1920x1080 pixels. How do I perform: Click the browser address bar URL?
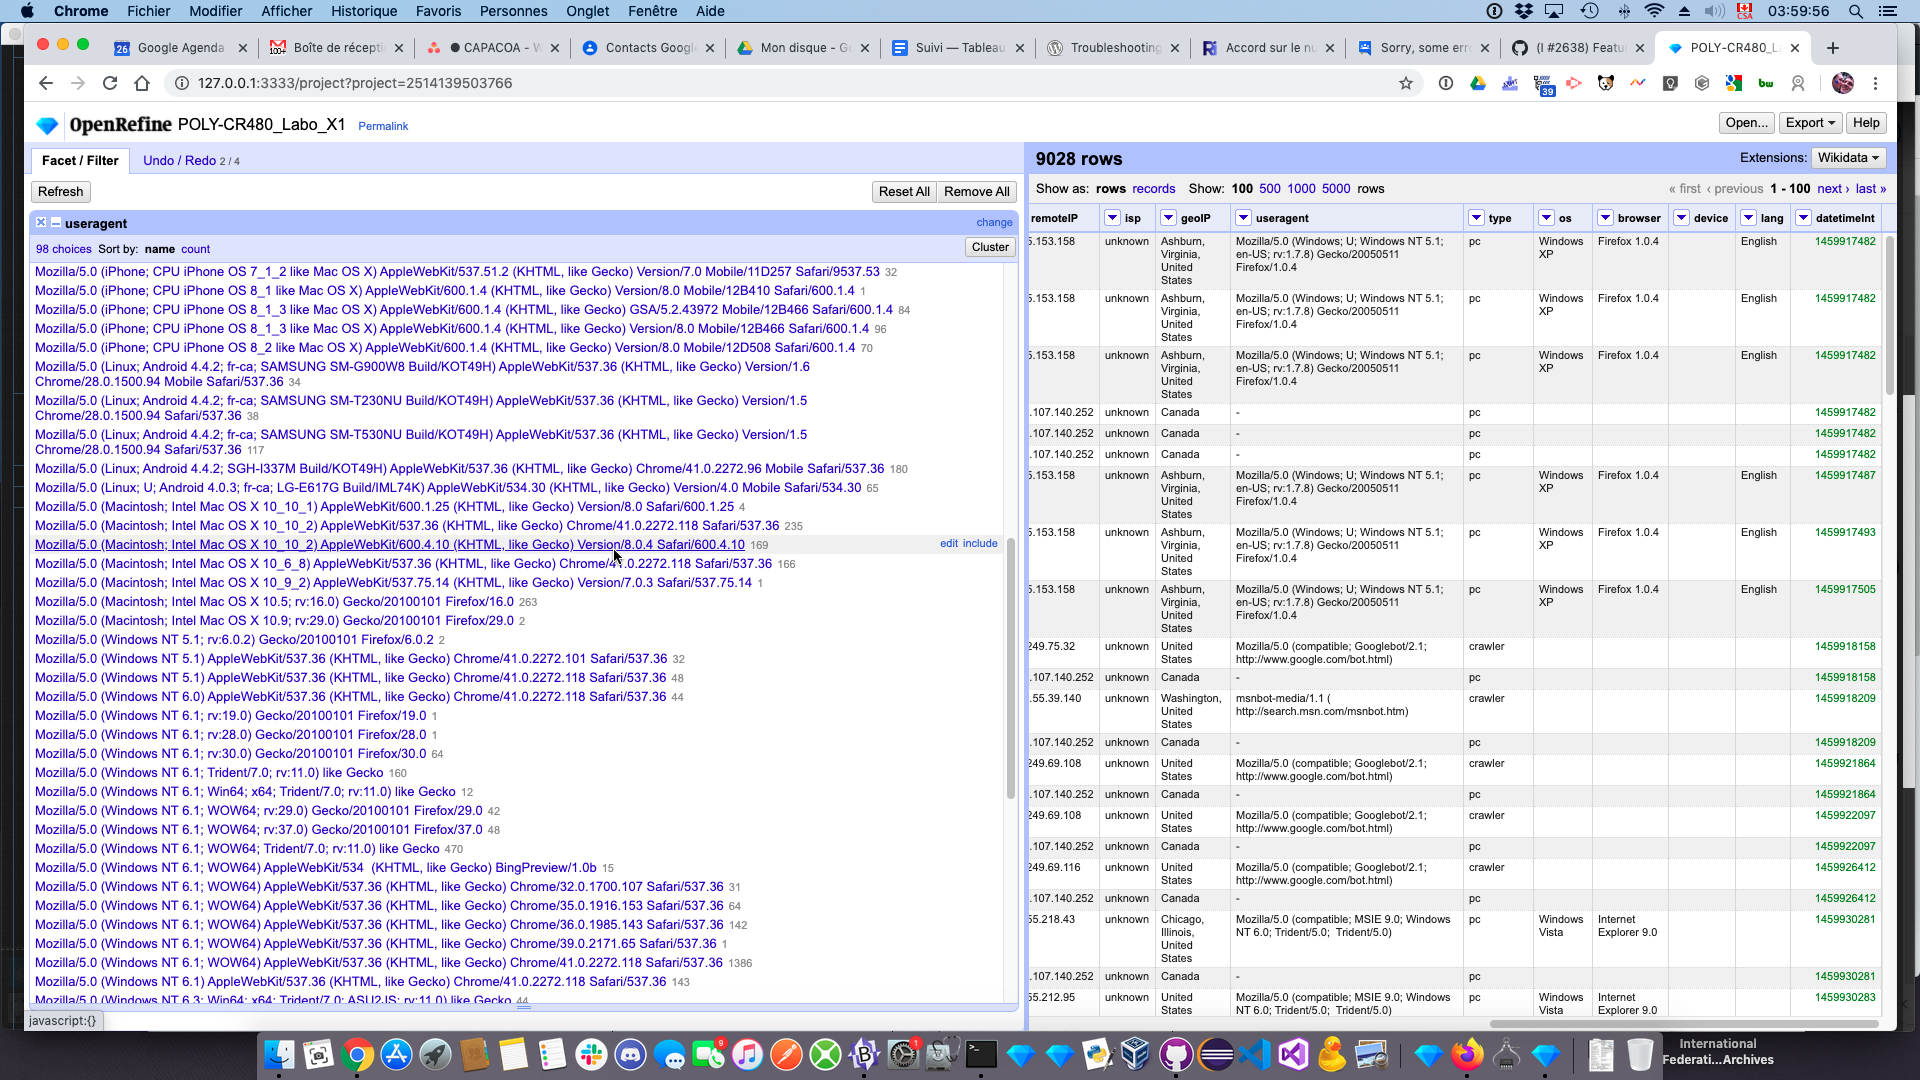point(355,83)
